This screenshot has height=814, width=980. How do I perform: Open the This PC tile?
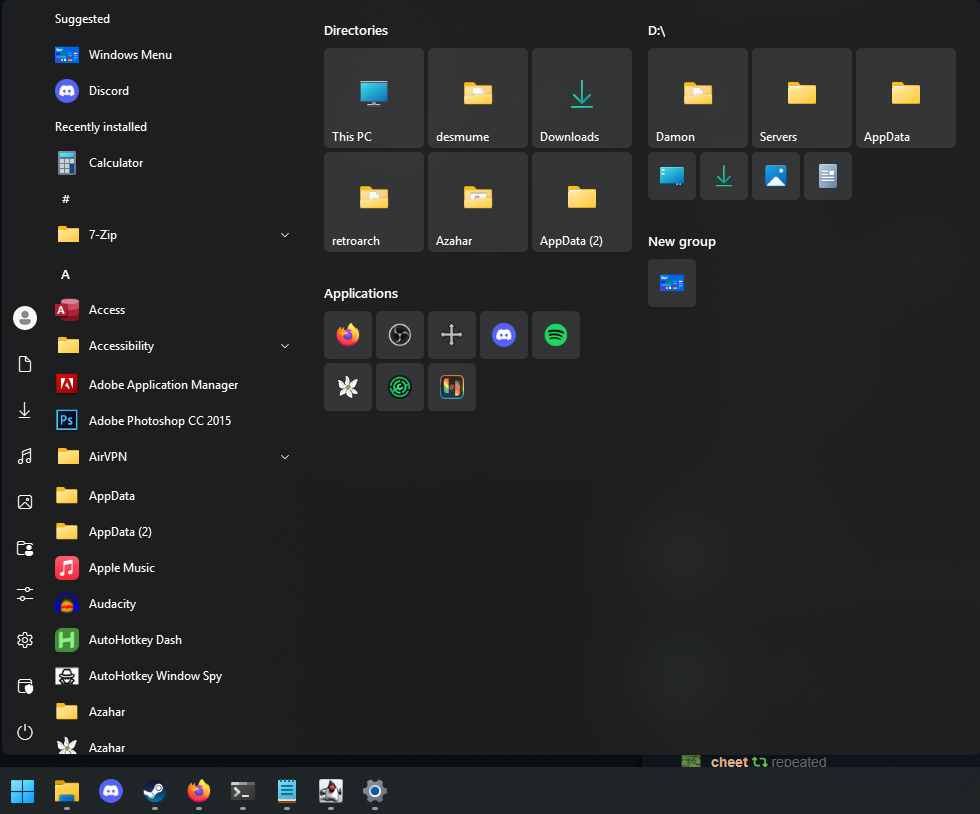(374, 98)
